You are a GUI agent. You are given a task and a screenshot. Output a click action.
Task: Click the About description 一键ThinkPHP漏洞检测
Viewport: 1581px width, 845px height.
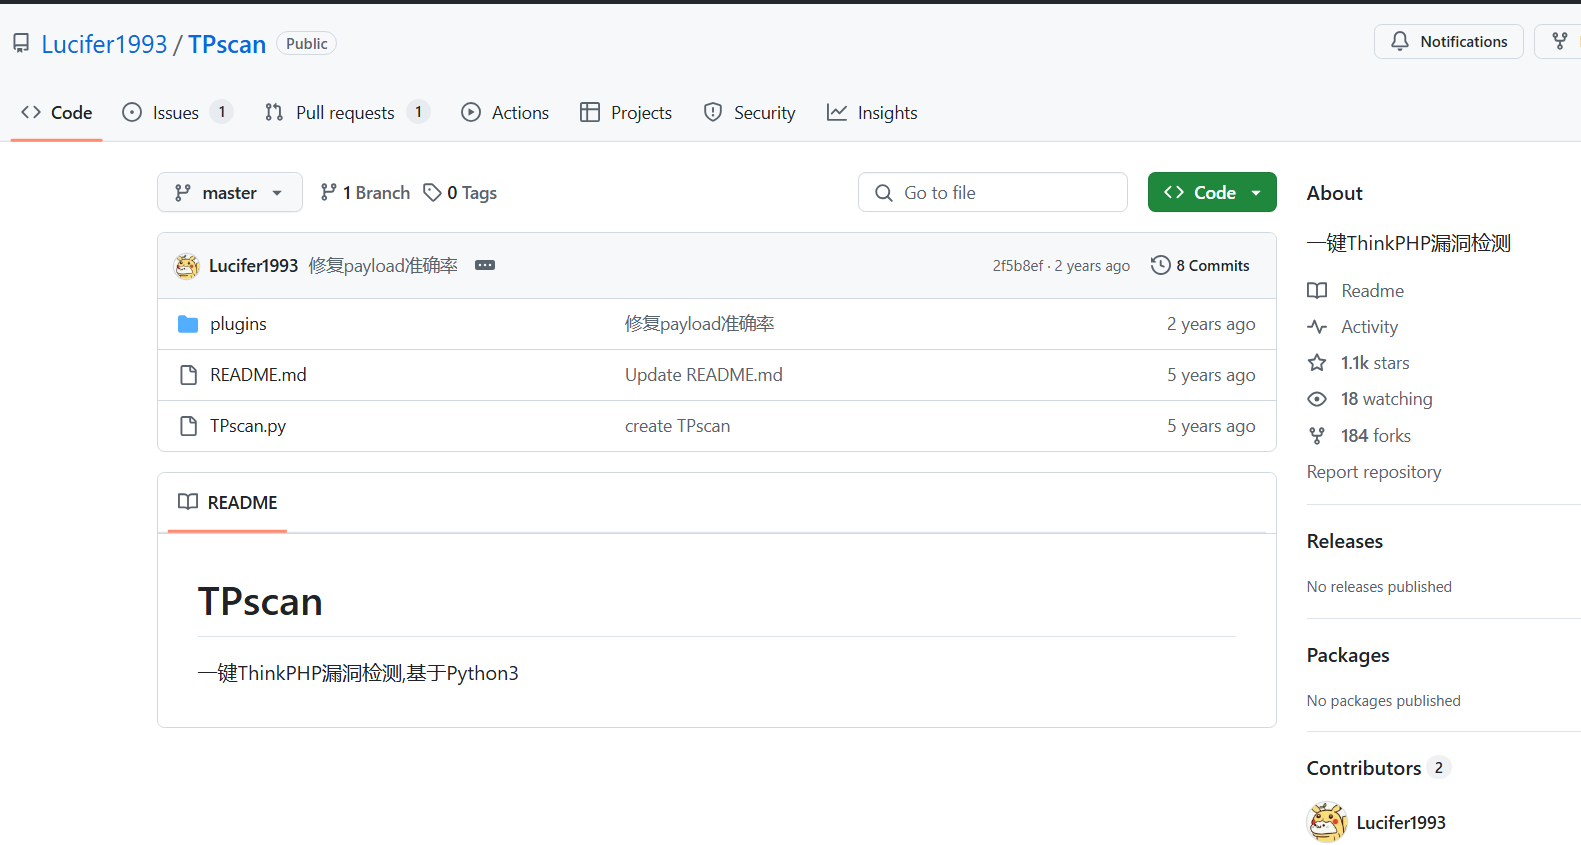[x=1409, y=243]
